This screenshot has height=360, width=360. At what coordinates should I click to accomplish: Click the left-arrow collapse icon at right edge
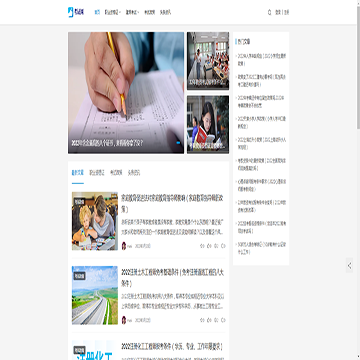tap(349, 266)
